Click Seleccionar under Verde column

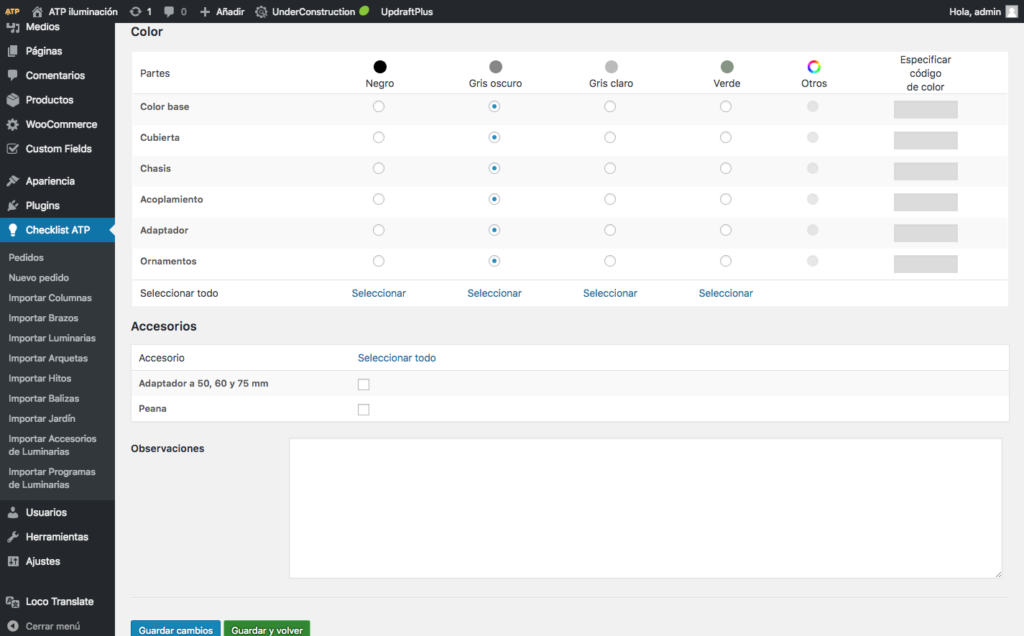tap(726, 293)
